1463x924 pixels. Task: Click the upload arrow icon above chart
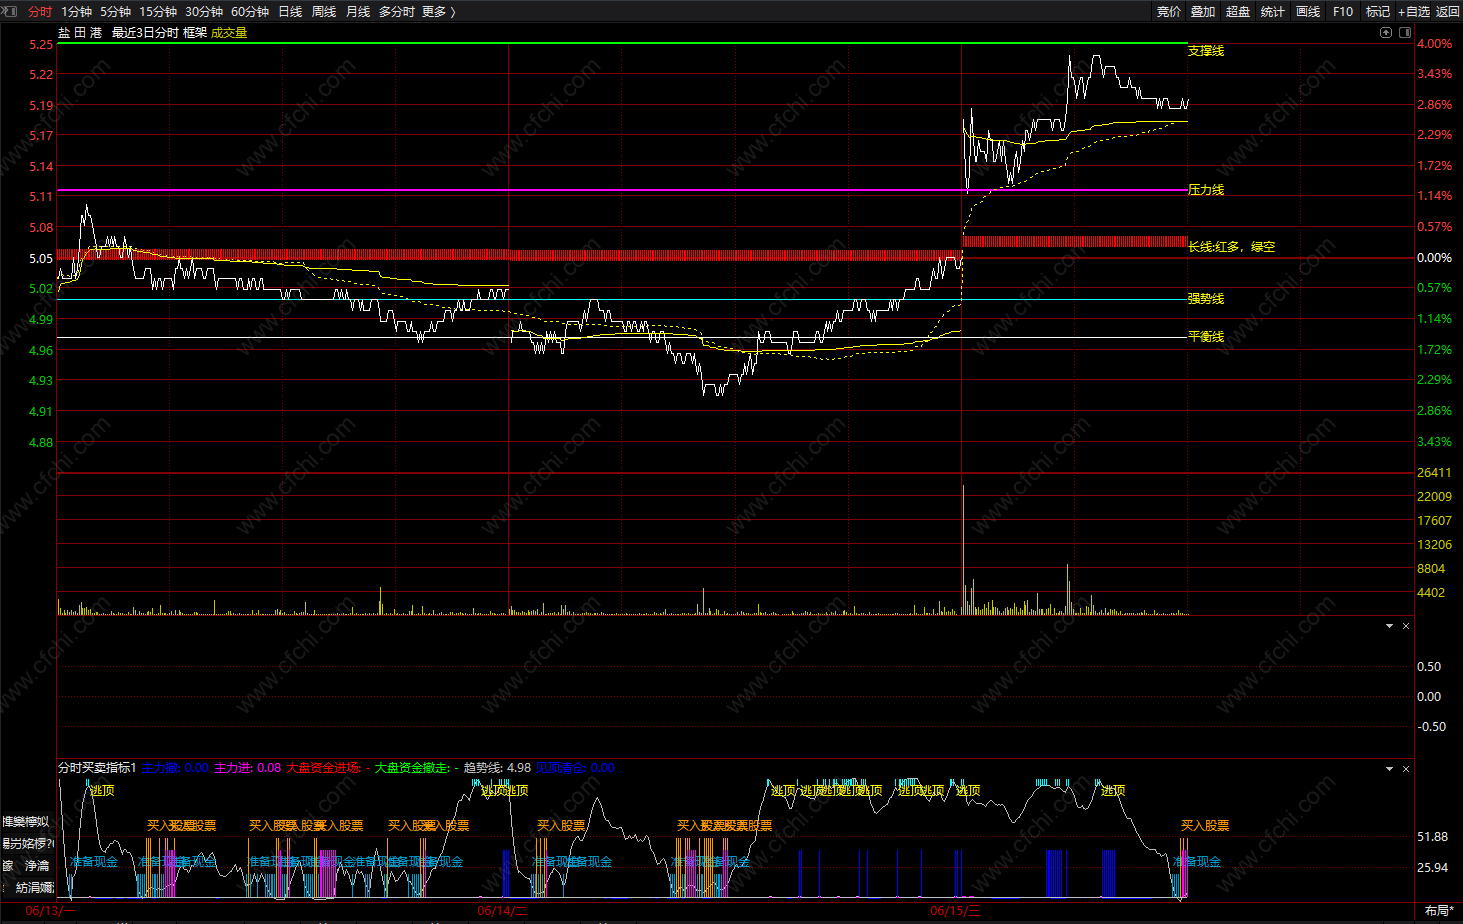[x=1386, y=32]
